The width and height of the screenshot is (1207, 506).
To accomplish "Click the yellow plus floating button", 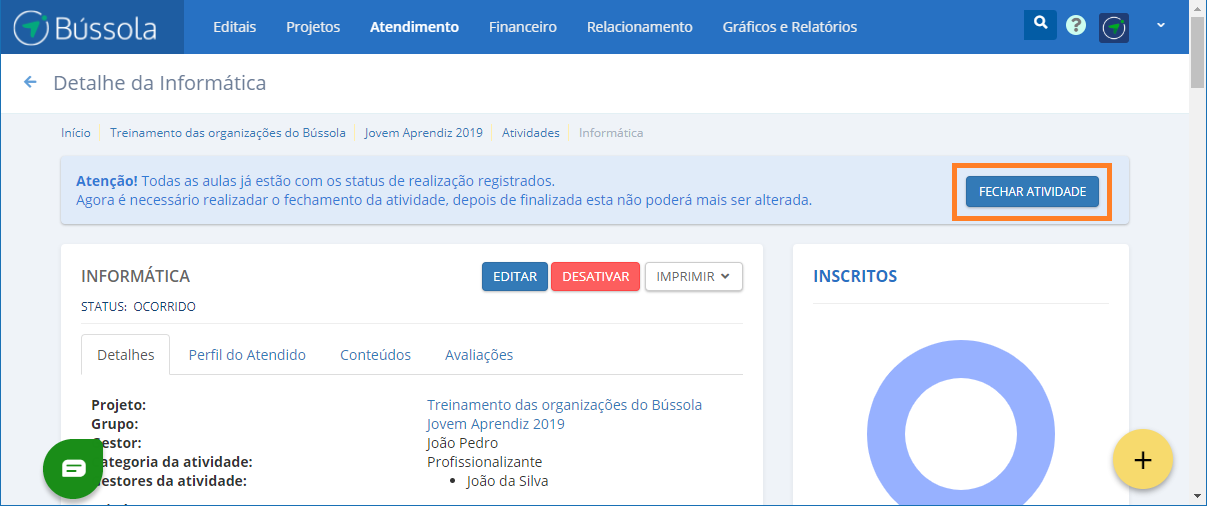I will (x=1142, y=459).
